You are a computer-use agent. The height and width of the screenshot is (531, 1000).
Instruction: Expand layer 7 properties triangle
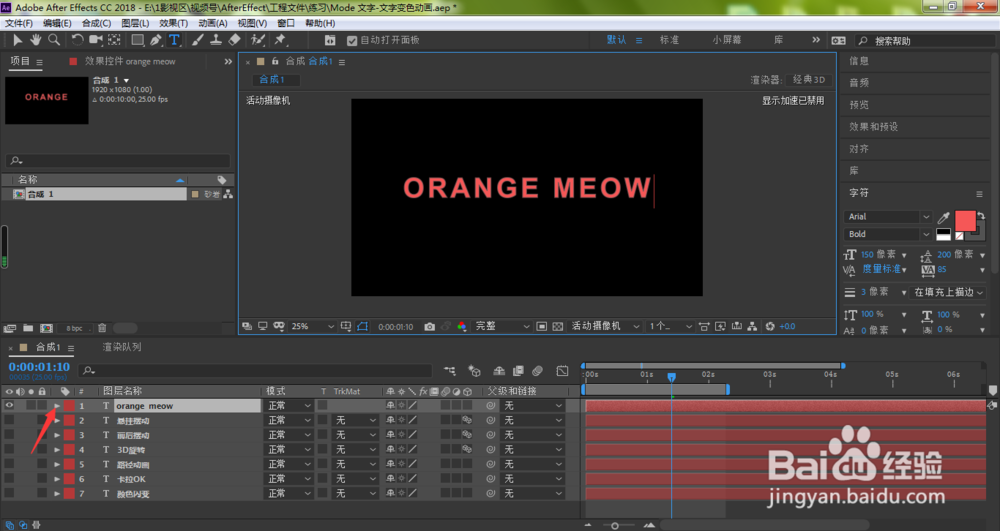pos(57,493)
